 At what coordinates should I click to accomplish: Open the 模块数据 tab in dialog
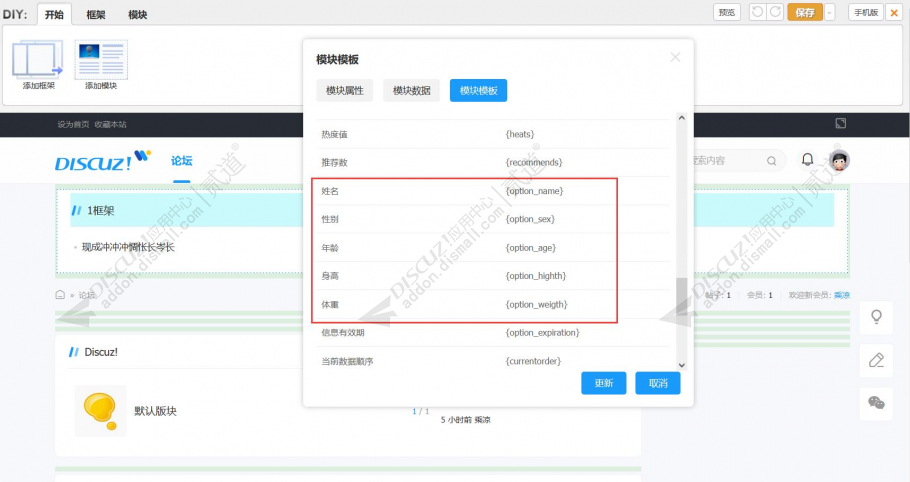point(411,90)
